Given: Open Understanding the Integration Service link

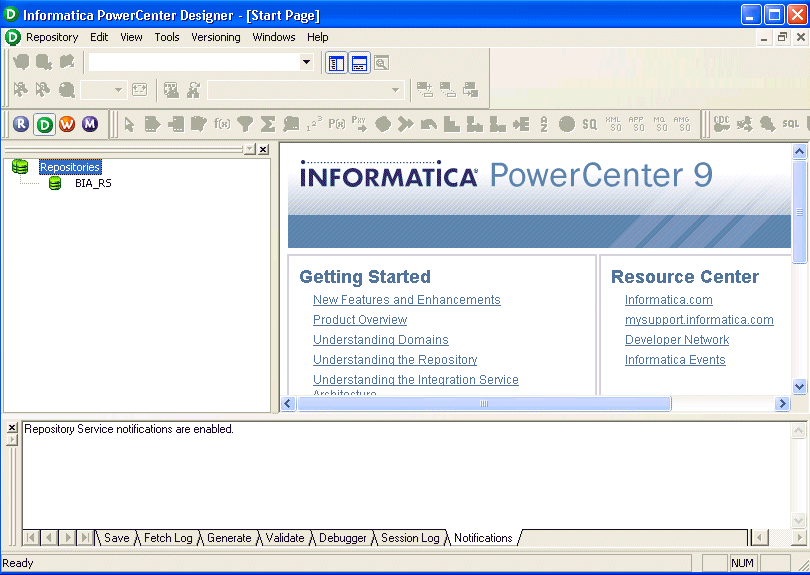Looking at the screenshot, I should (416, 380).
